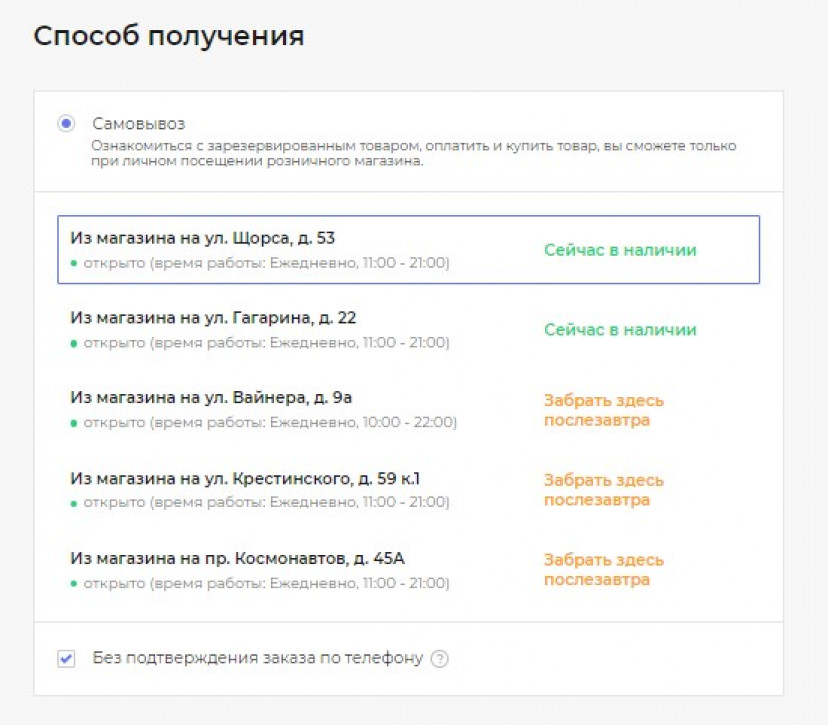Click 'Забрать здесь послезавтра' for Космонавтов store
Screen dimensions: 828x725
click(x=604, y=570)
